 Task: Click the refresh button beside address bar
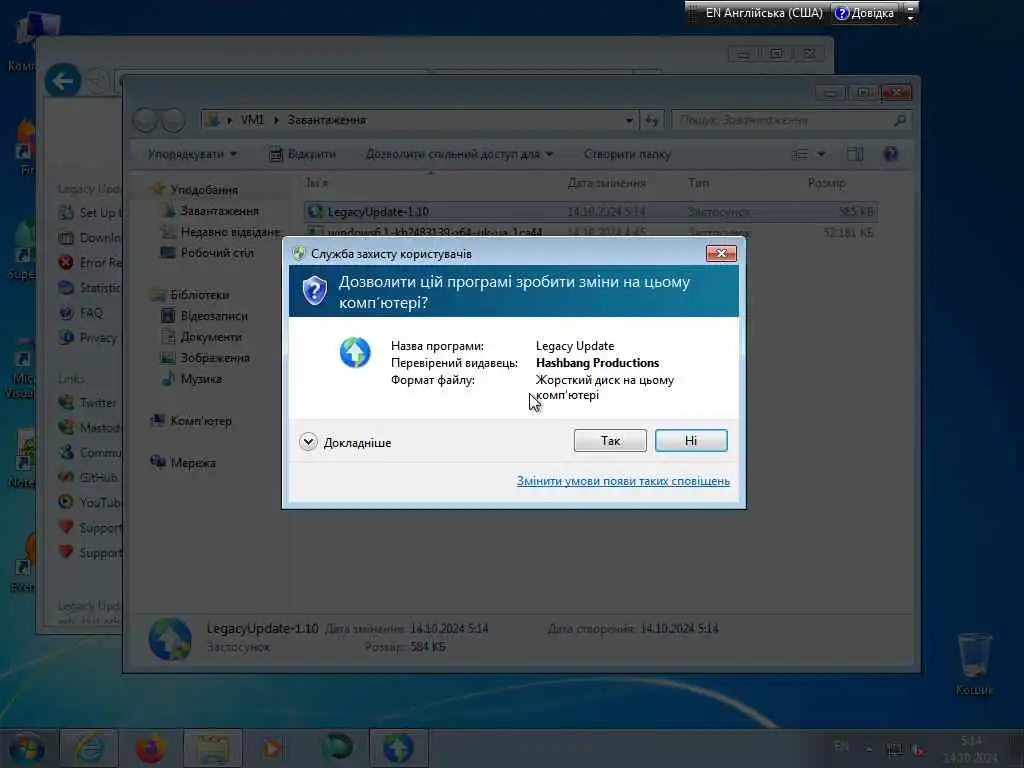pyautogui.click(x=651, y=120)
